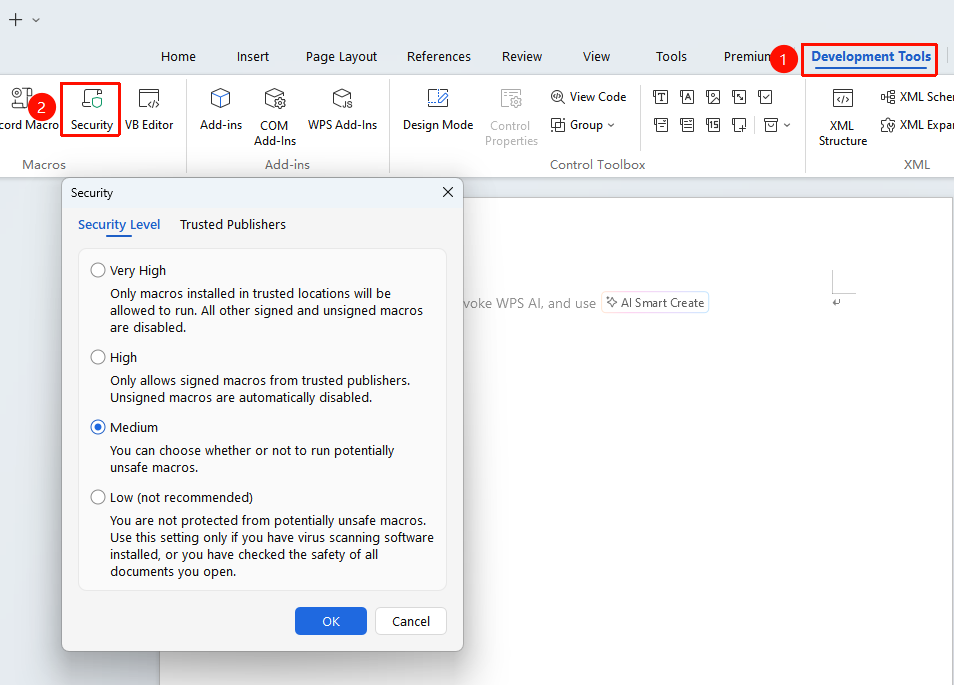Switch to the Trusted Publishers tab
The image size is (954, 685).
point(232,224)
